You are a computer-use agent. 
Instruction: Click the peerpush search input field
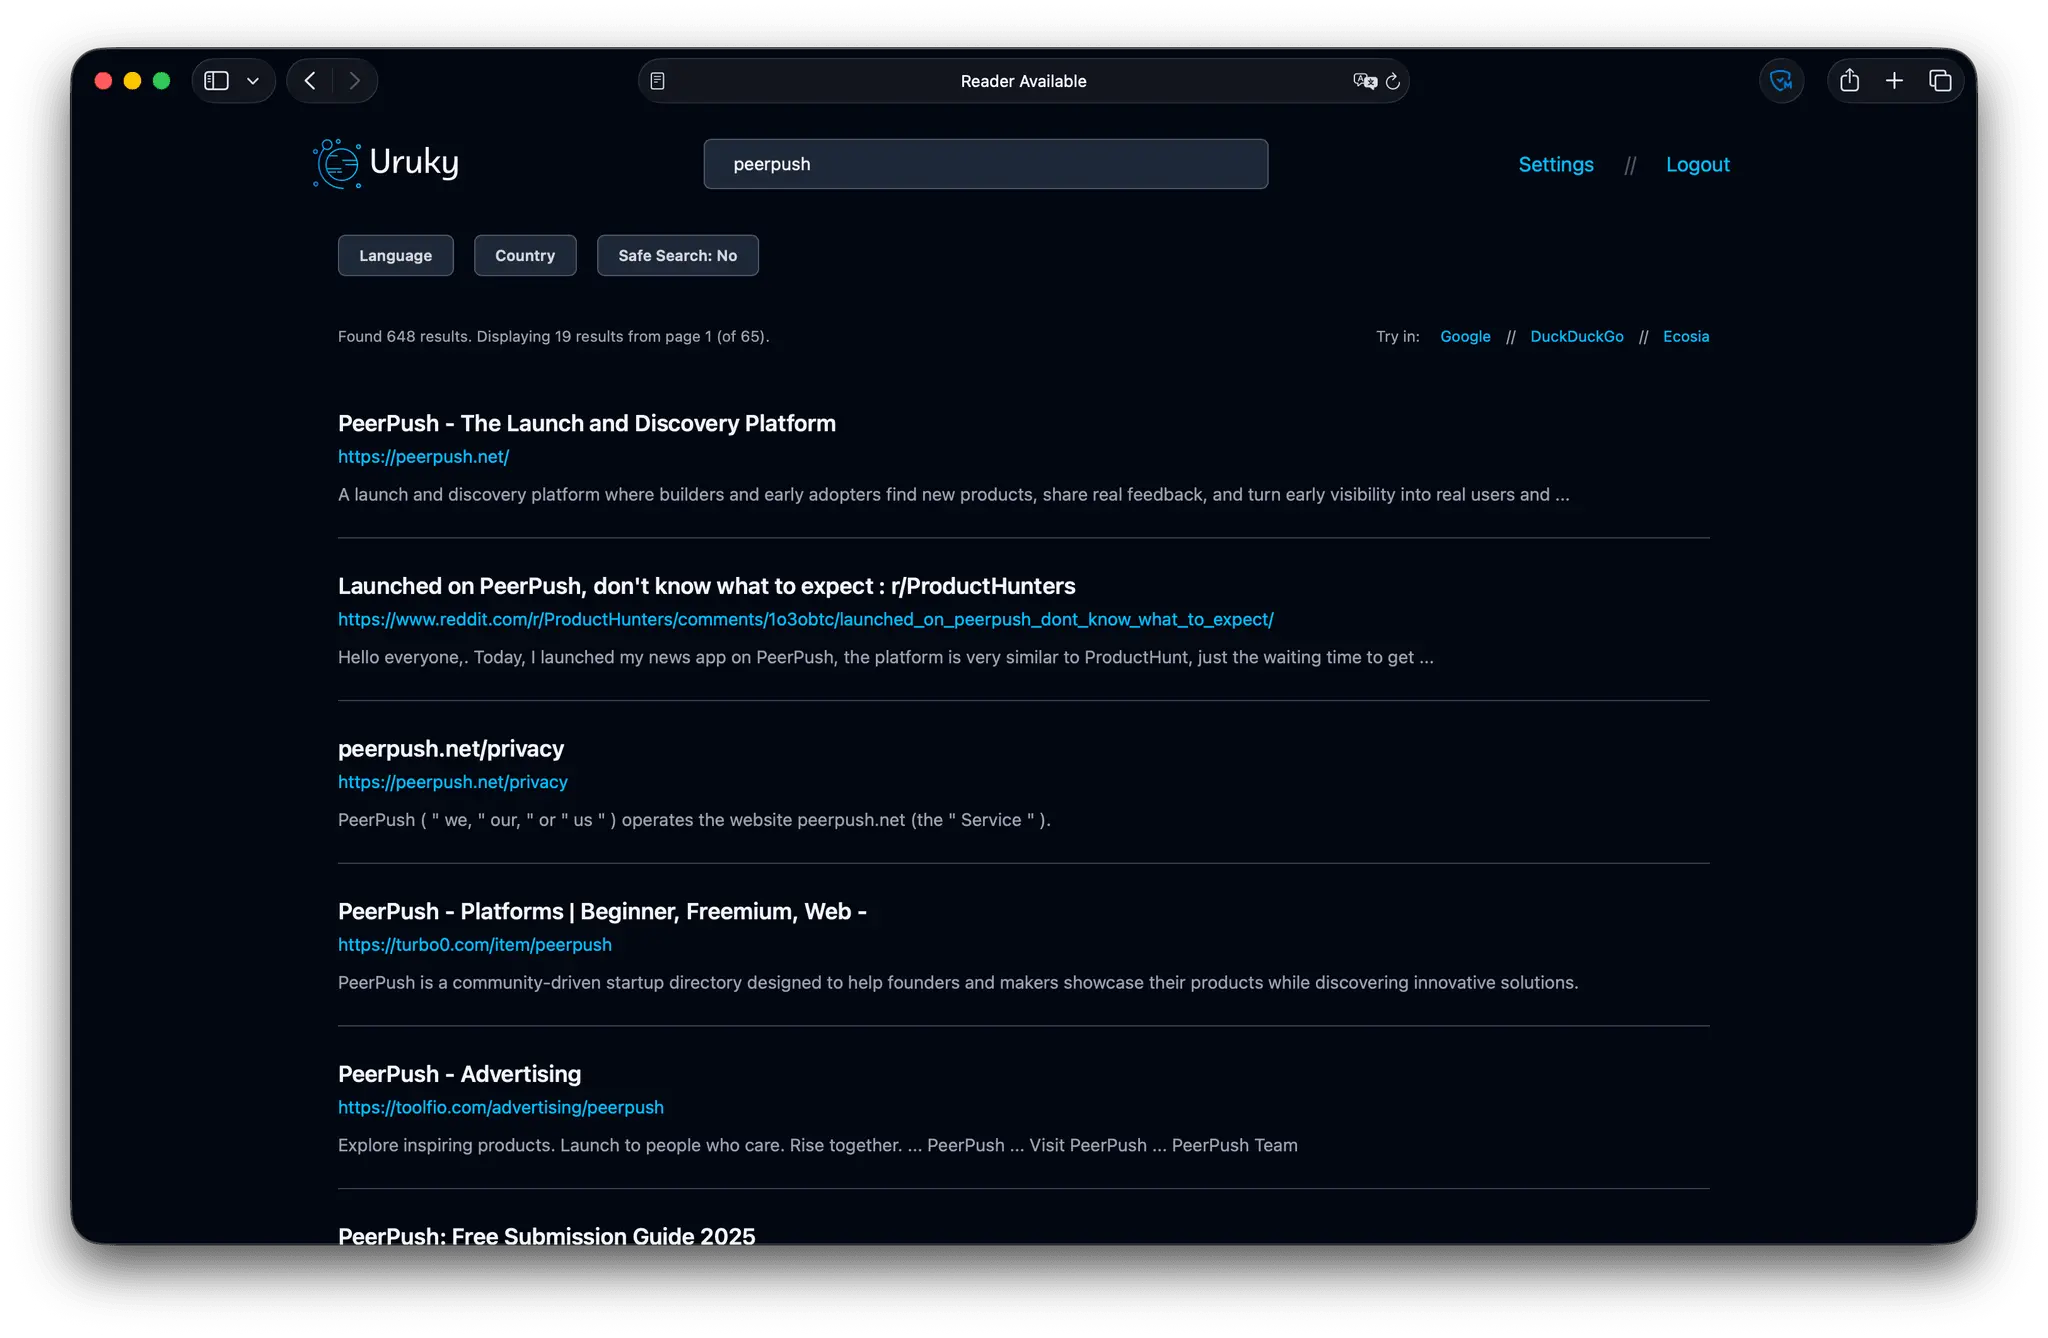pyautogui.click(x=985, y=164)
